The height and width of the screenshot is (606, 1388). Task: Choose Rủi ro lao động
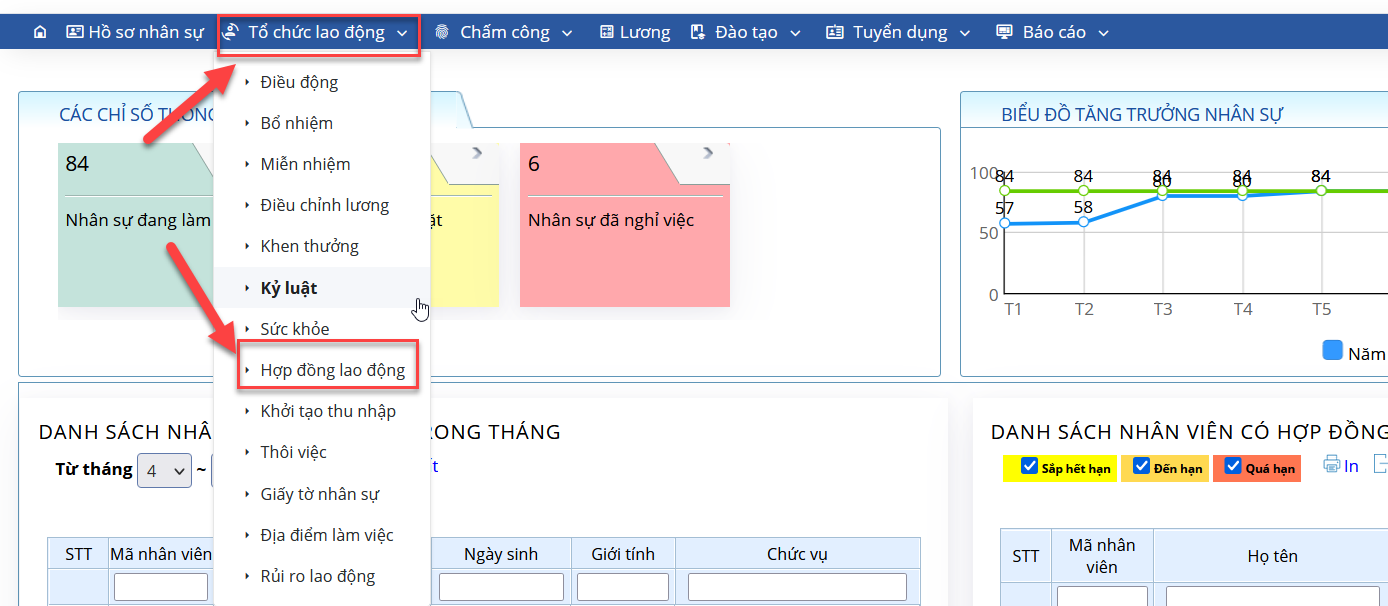(322, 576)
